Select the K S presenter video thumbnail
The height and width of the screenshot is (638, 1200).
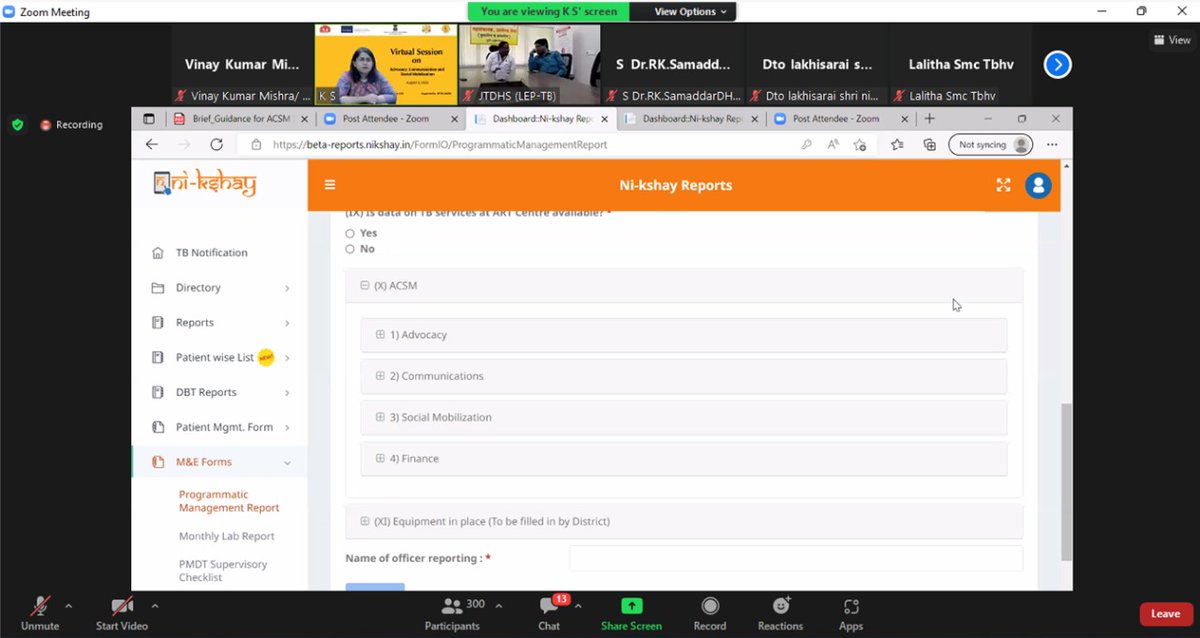click(386, 65)
